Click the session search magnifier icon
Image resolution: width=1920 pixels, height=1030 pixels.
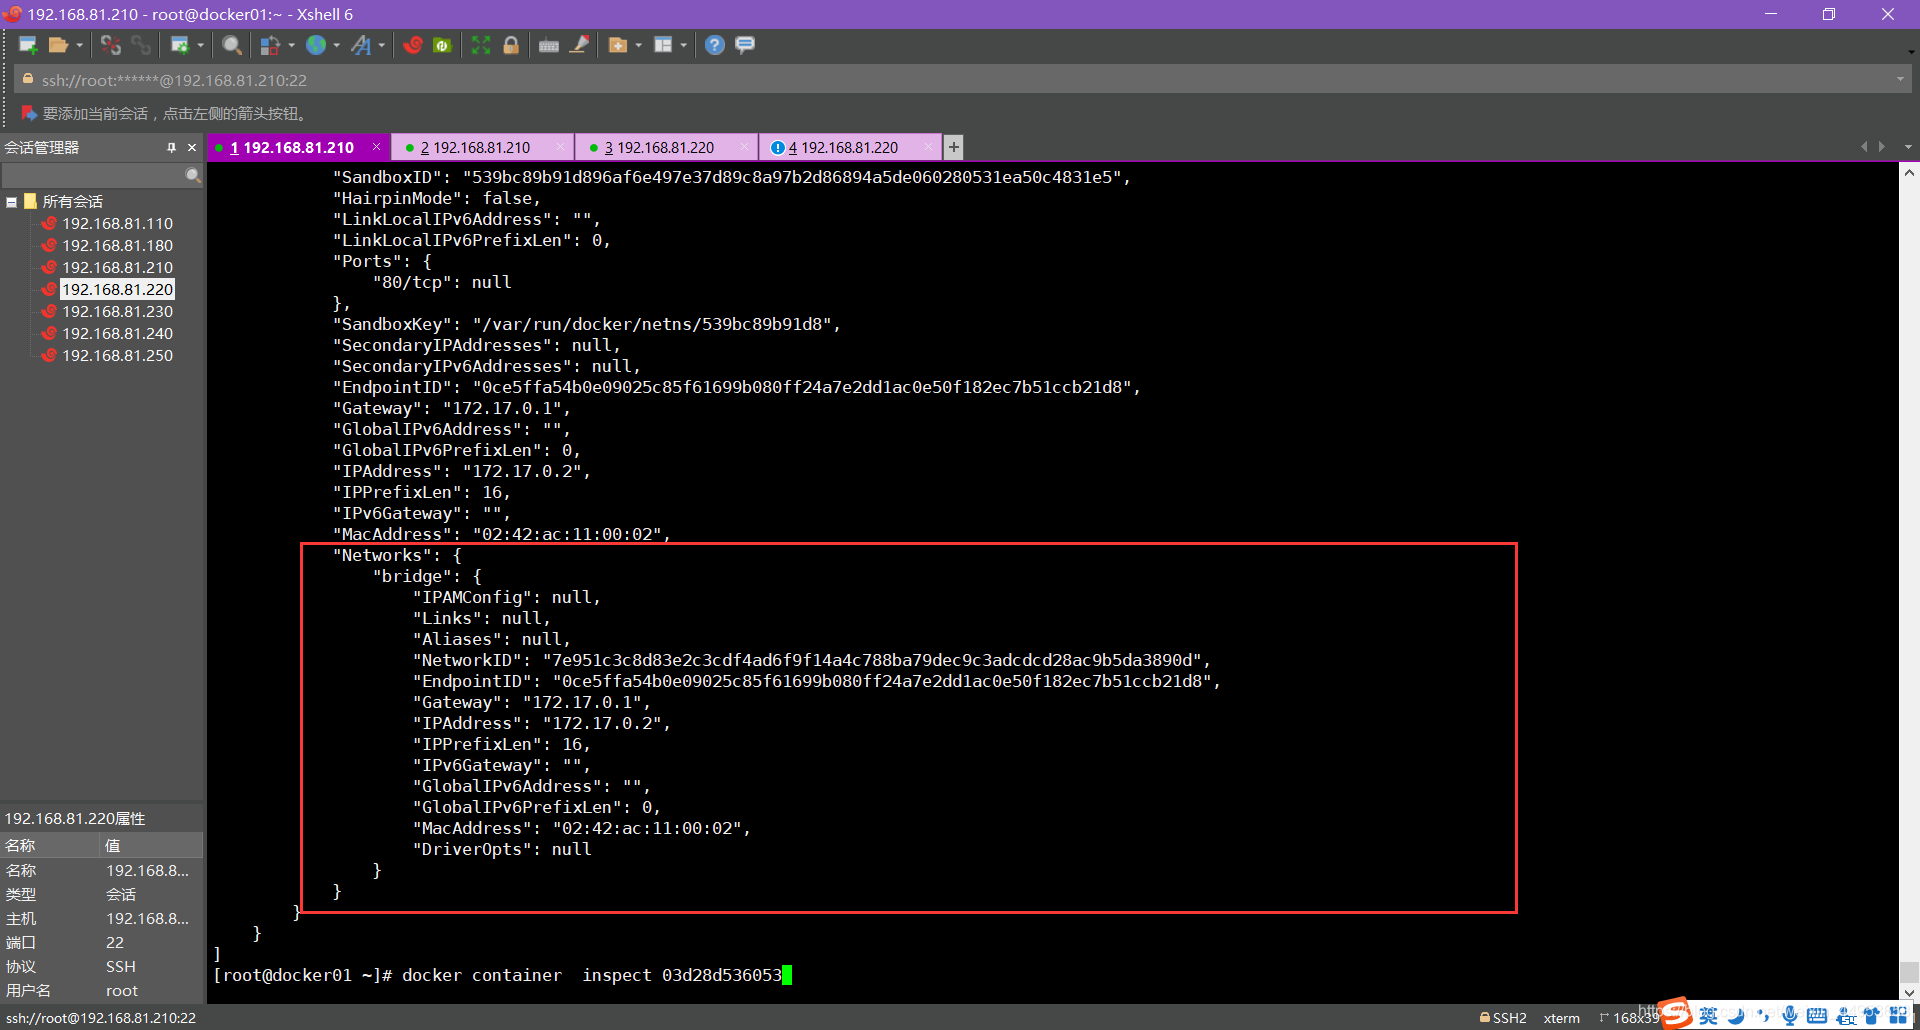tap(193, 175)
